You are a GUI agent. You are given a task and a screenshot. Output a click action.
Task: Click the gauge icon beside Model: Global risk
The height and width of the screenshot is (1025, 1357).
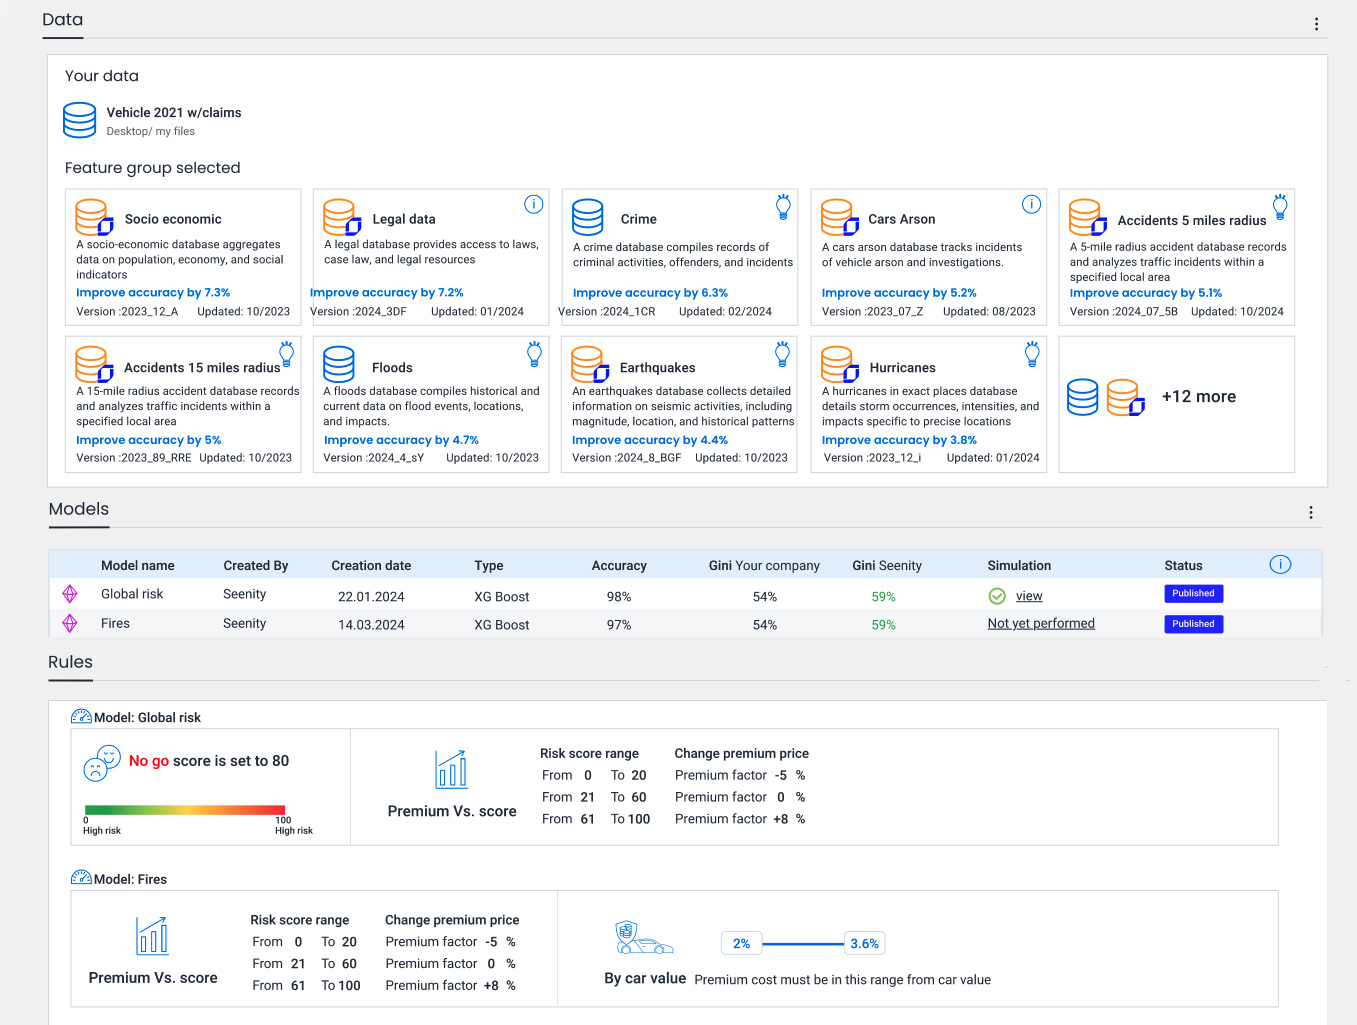click(x=81, y=717)
